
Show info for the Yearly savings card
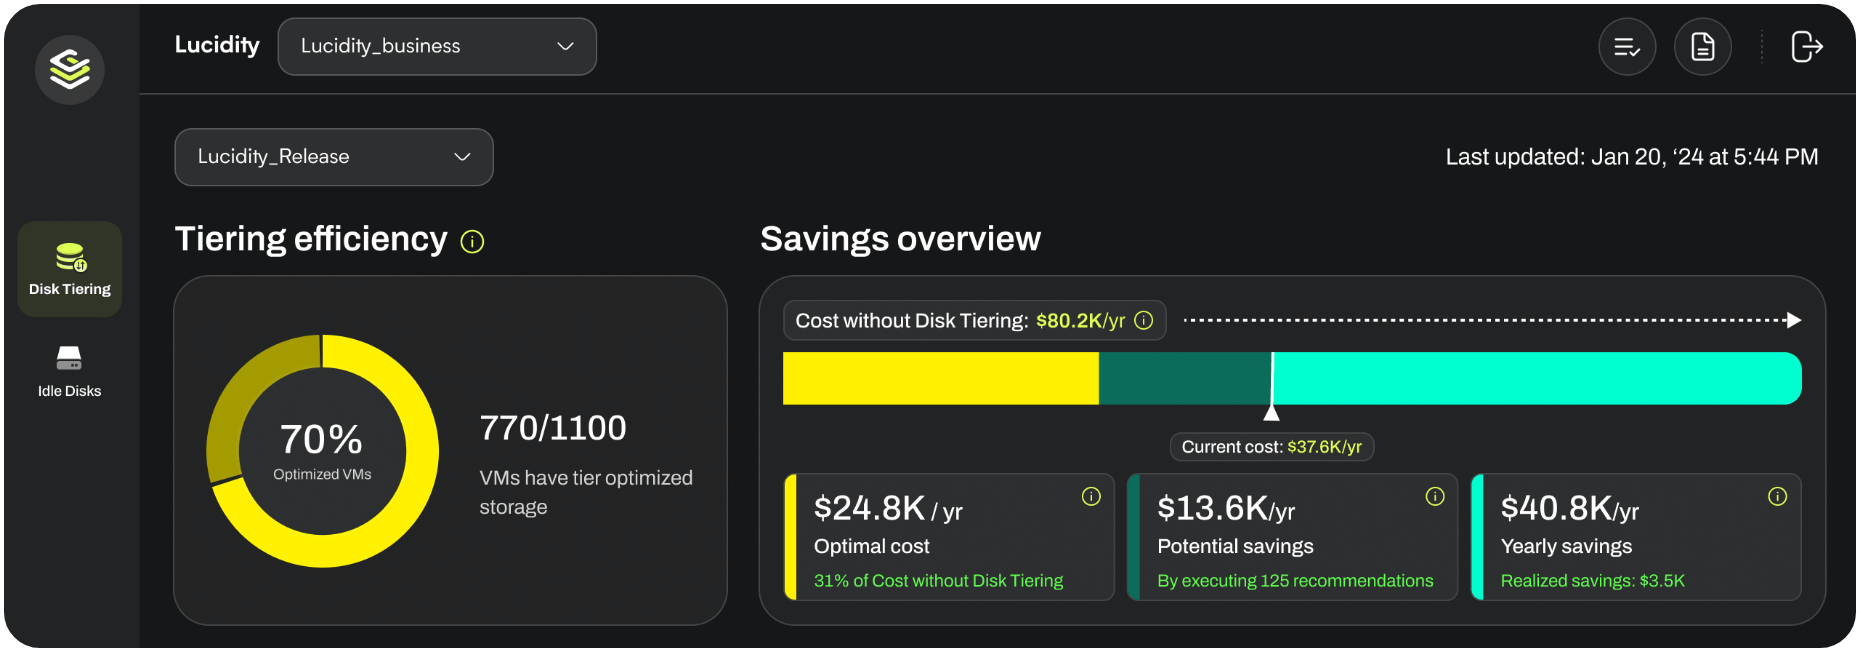[x=1777, y=497]
